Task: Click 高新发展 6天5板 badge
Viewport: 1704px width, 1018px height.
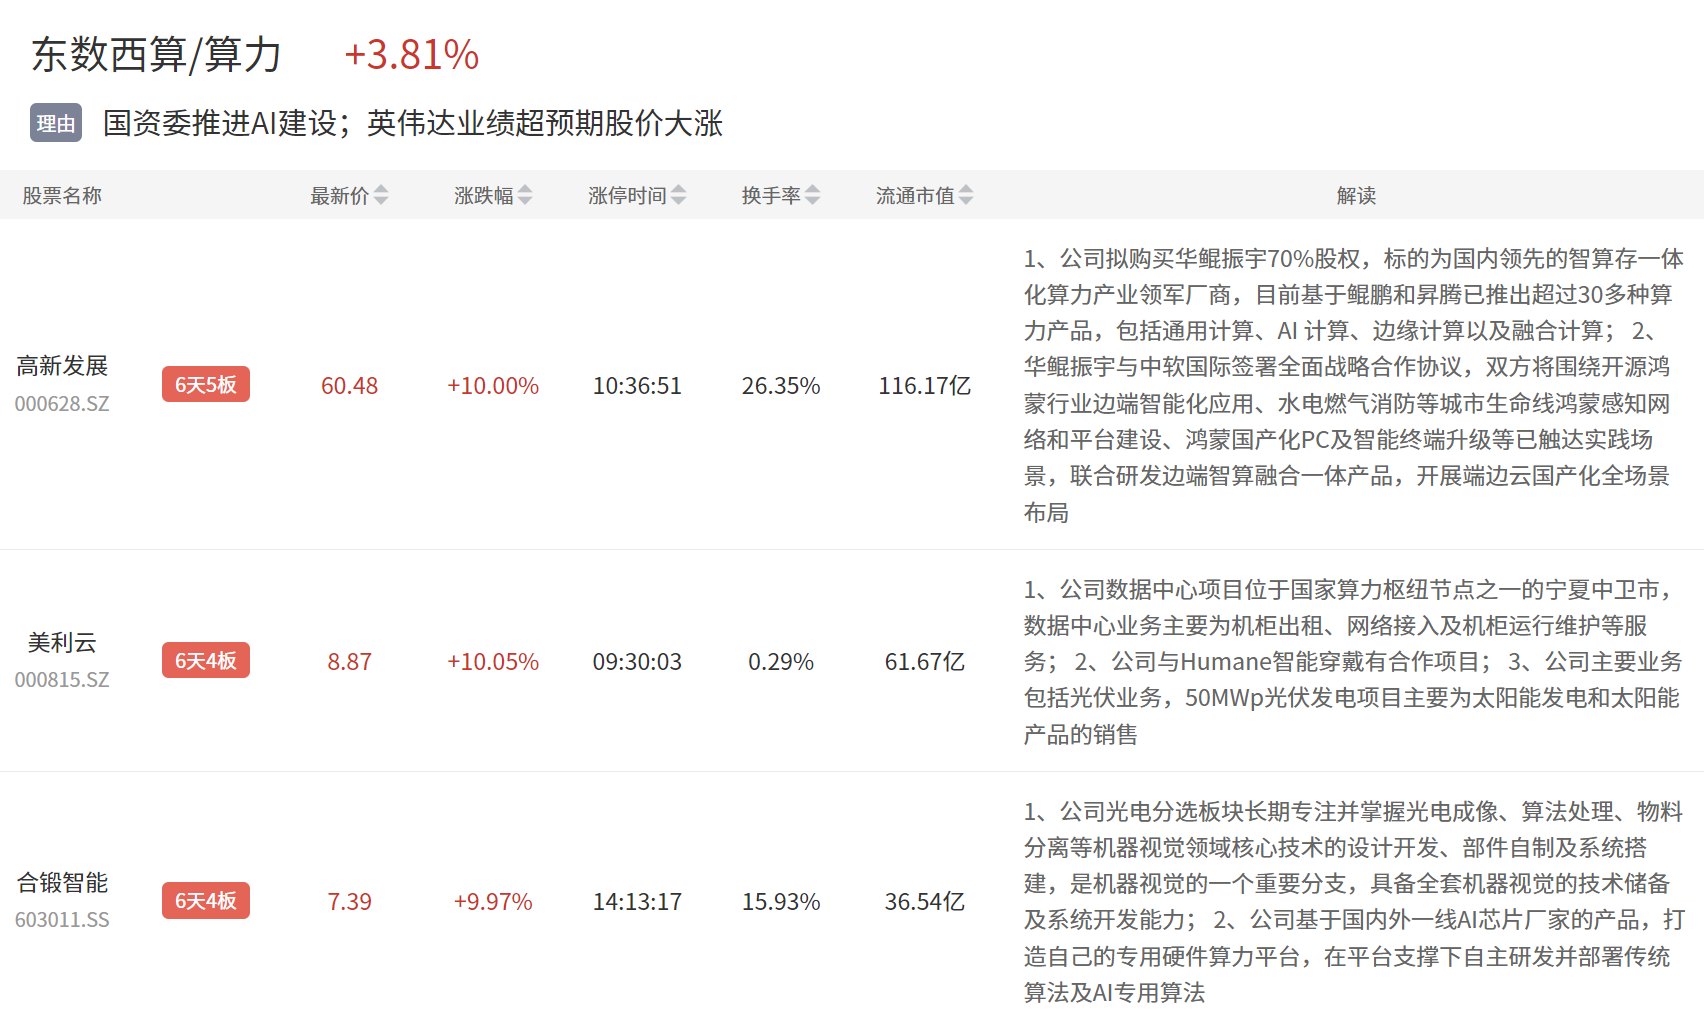Action: click(x=206, y=385)
